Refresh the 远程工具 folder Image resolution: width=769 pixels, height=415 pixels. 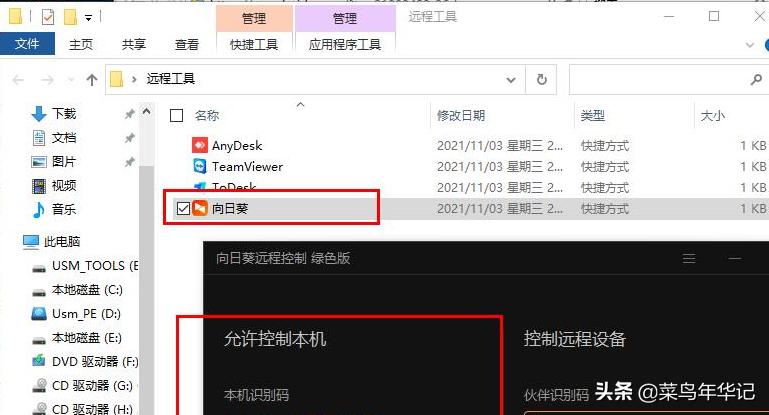541,79
